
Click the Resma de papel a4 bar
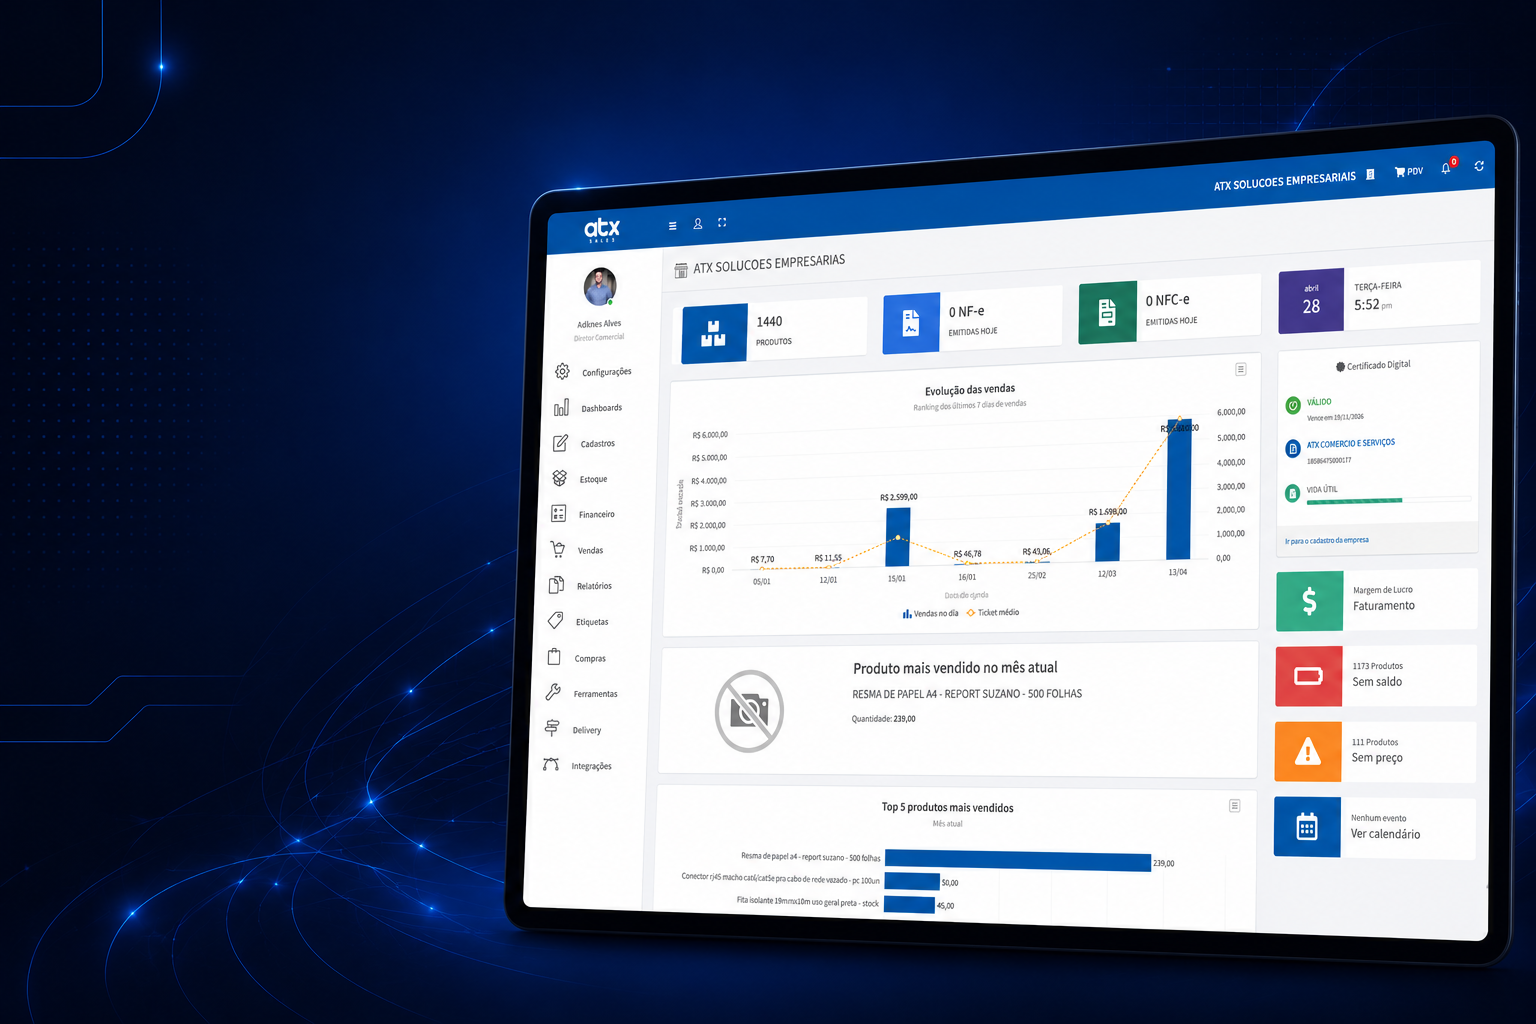coord(1018,860)
